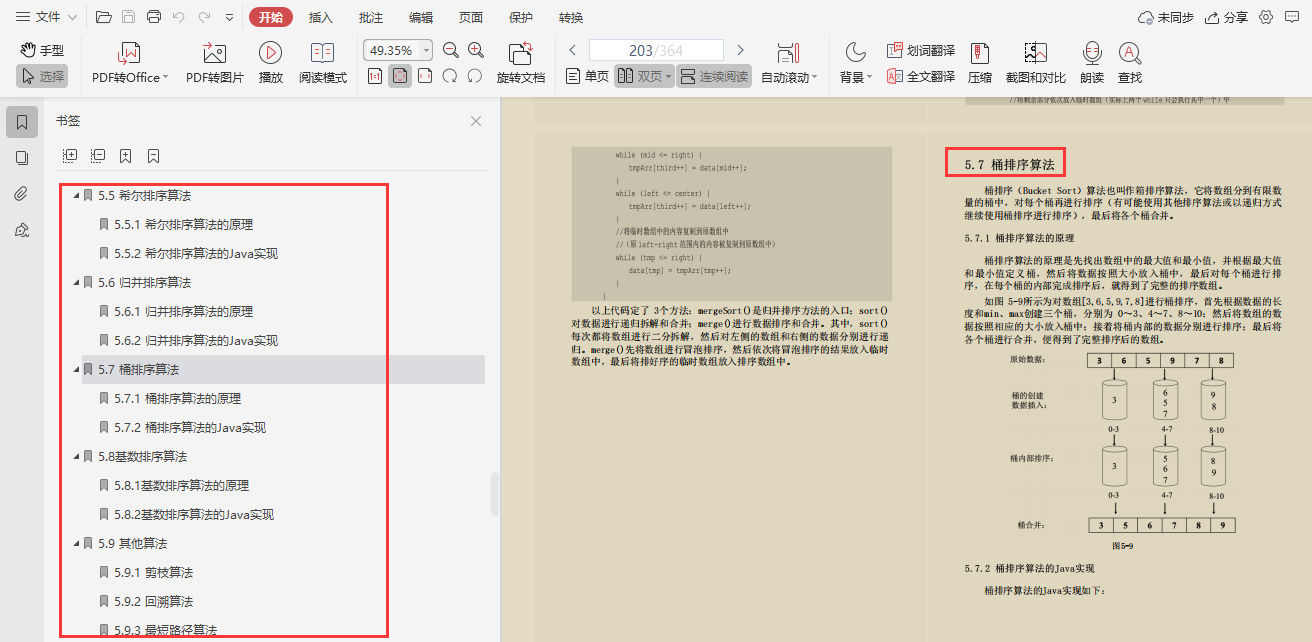Open the 背景 background dropdown

pyautogui.click(x=855, y=65)
